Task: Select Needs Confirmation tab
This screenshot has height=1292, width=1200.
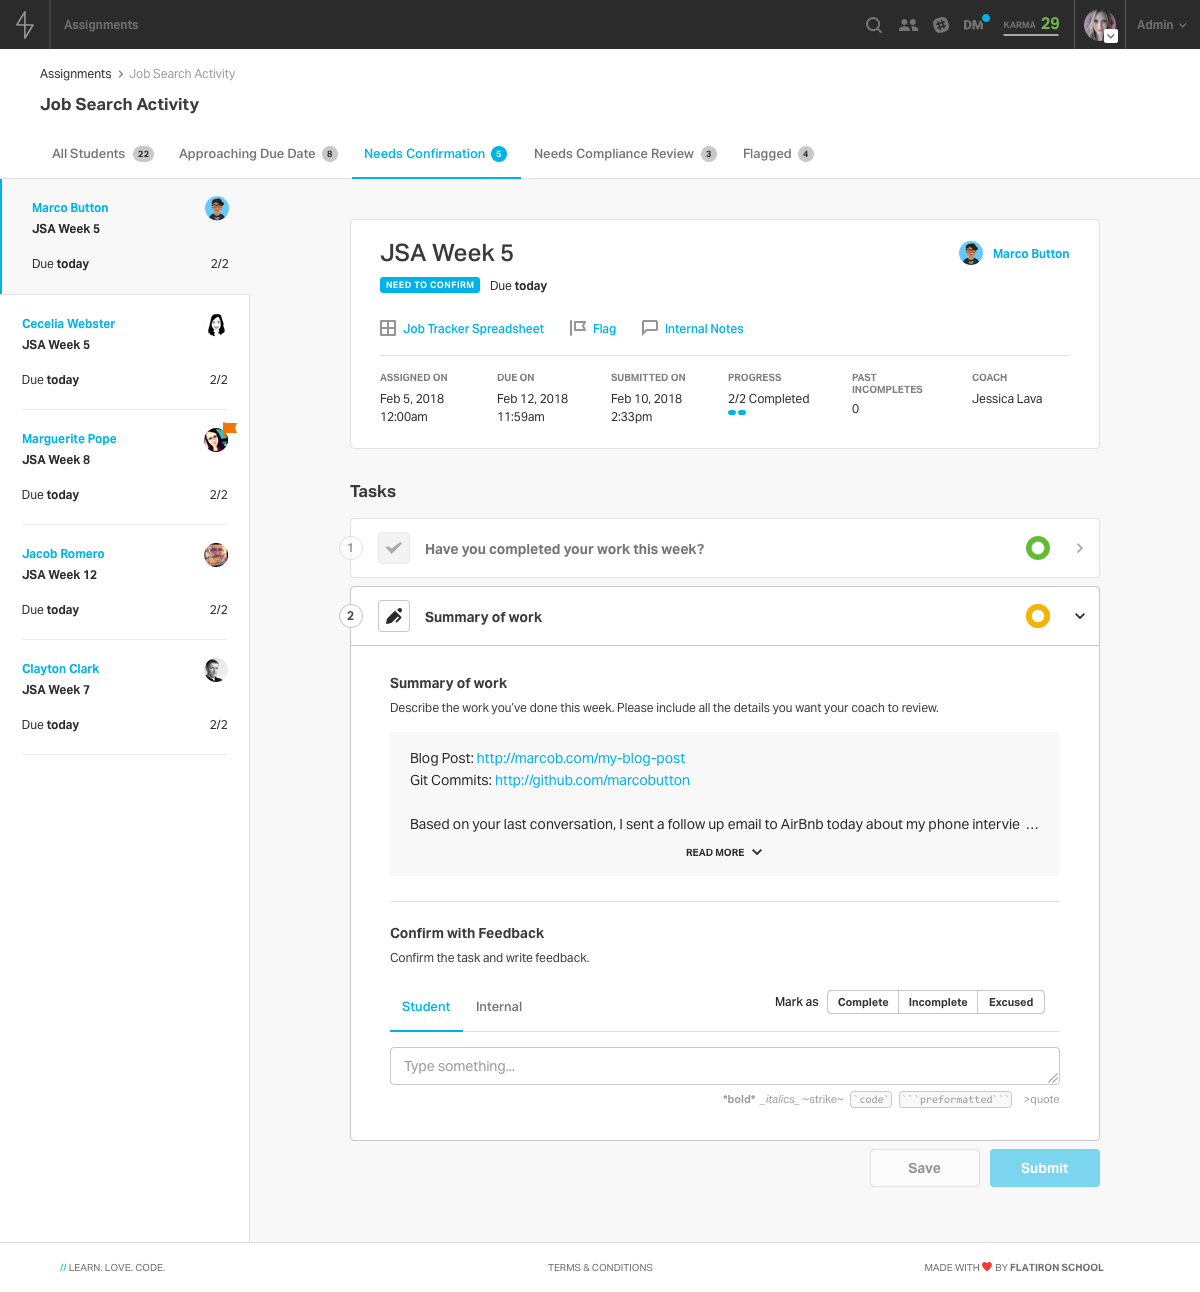Action: coord(436,154)
